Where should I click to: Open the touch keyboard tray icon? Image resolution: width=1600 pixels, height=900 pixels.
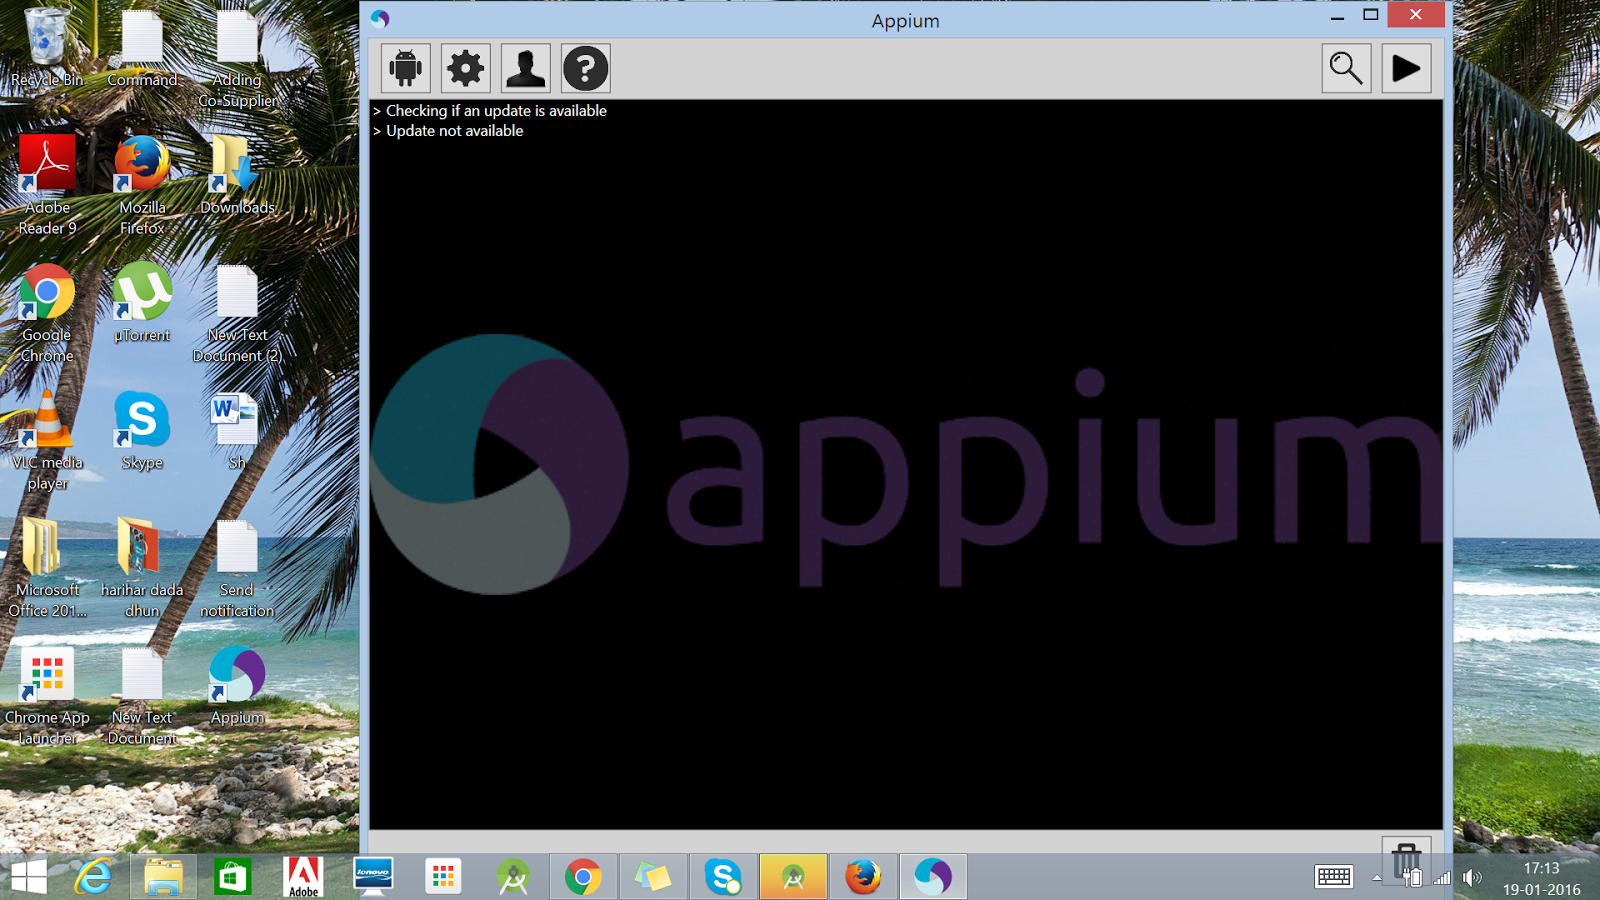1334,877
